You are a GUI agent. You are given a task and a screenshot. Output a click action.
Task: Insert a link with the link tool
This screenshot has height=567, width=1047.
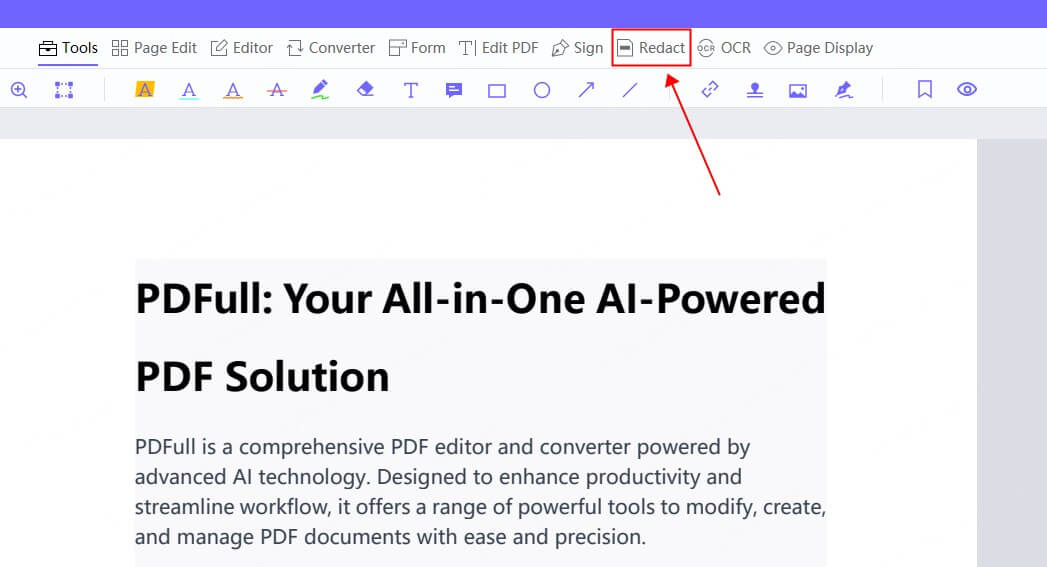coord(710,90)
